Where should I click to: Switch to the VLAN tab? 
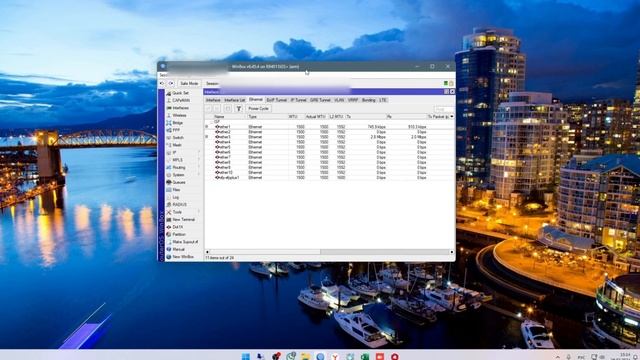(x=339, y=100)
